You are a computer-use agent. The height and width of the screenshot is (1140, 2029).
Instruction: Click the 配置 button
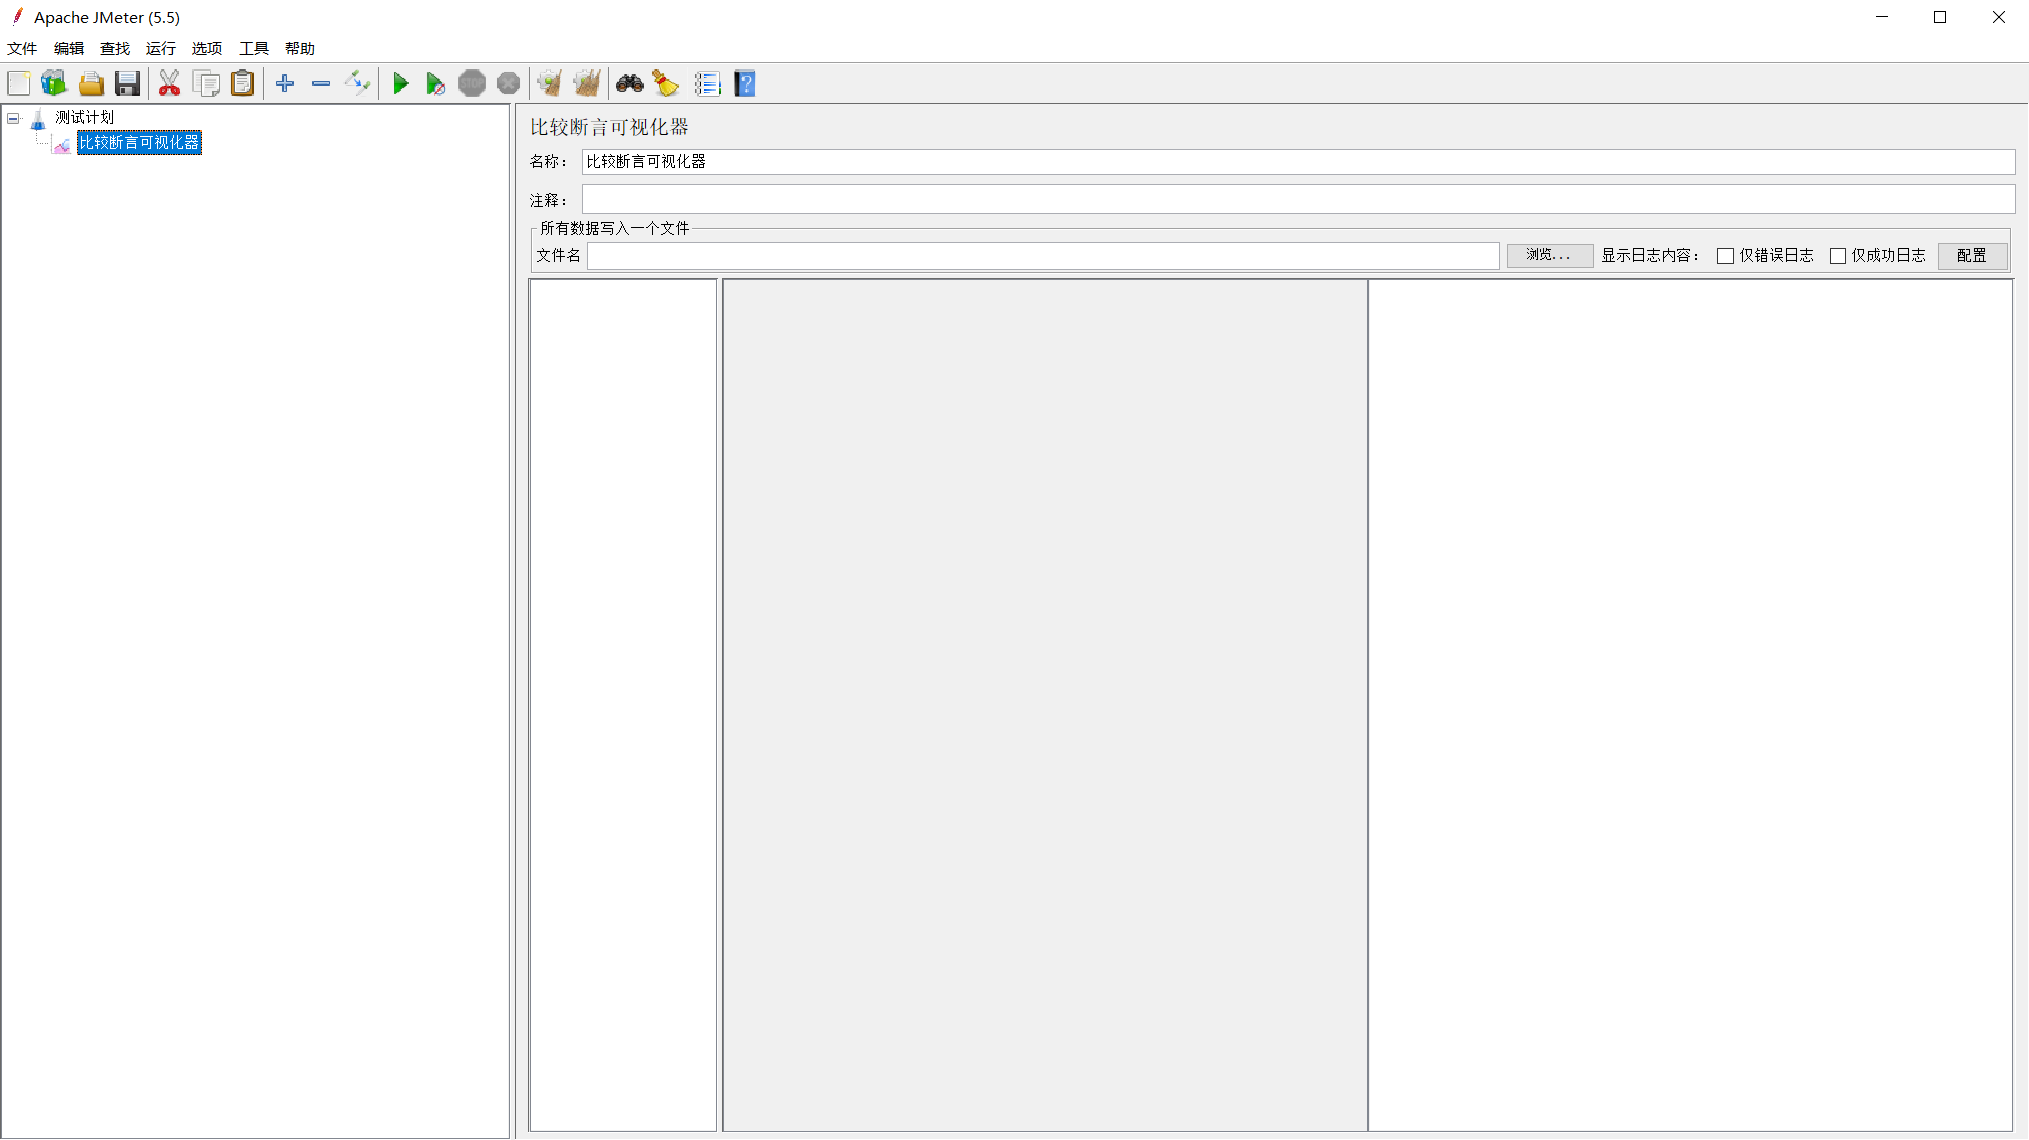tap(1972, 256)
